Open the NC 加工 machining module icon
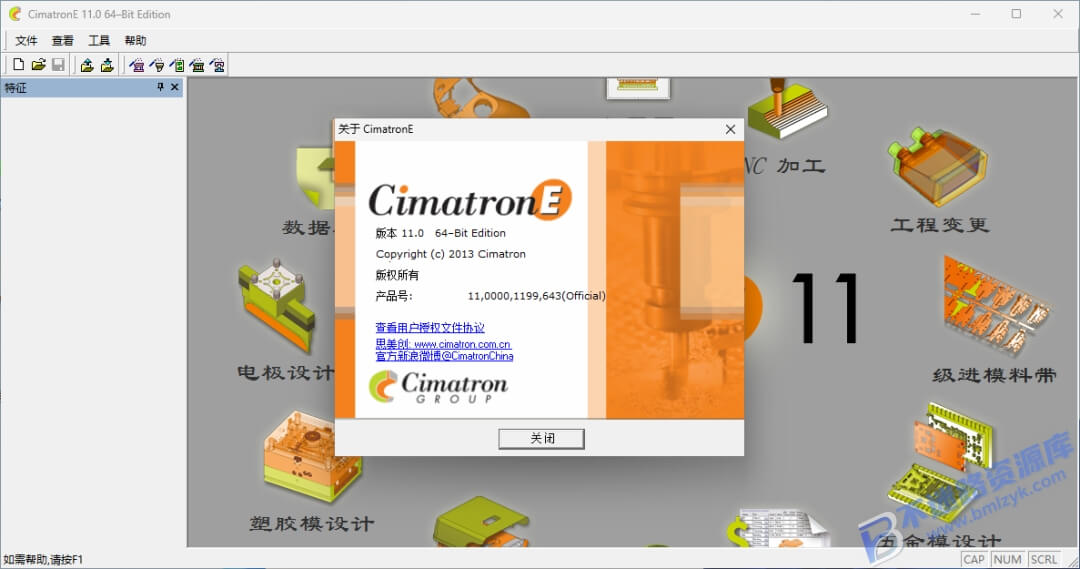The height and width of the screenshot is (569, 1080). click(x=787, y=109)
